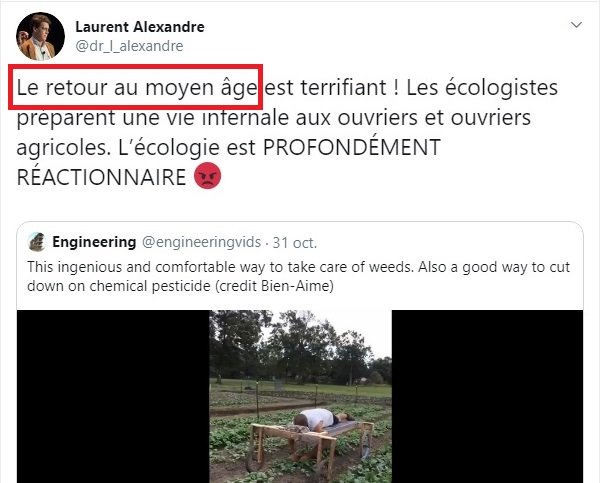The width and height of the screenshot is (604, 483).
Task: Open quoted tweet text about weeds
Action: [x=299, y=277]
